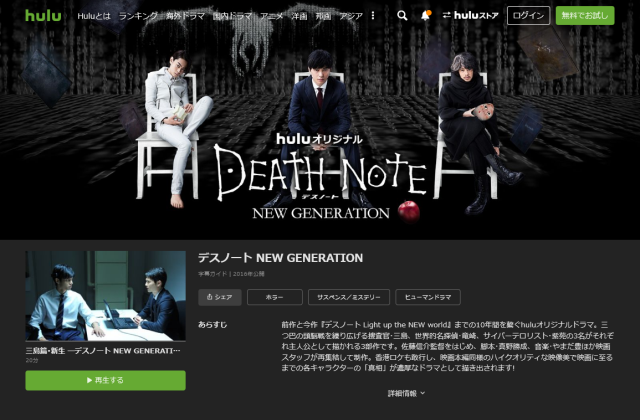Expand 詳細情報 details

click(406, 393)
